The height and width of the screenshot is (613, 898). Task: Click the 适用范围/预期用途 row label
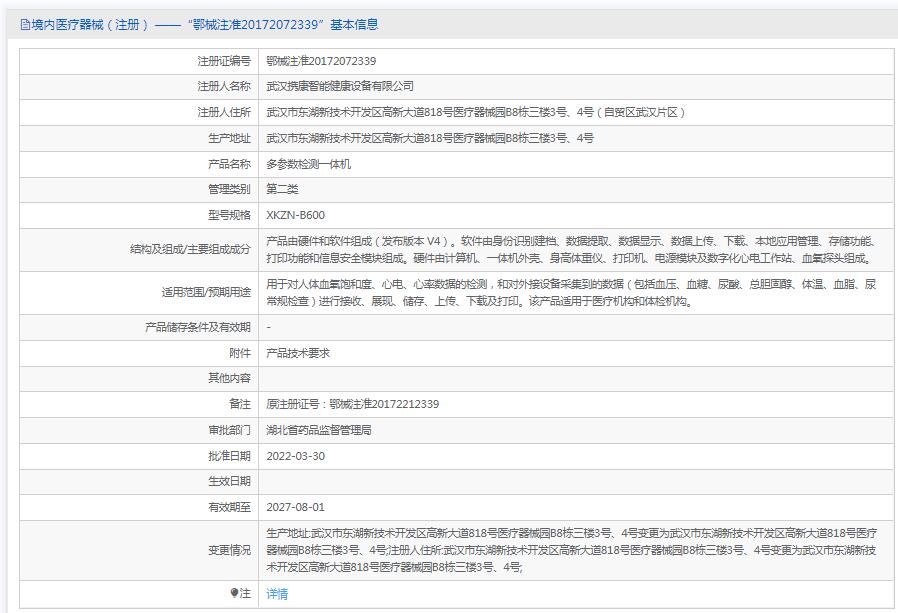click(206, 293)
